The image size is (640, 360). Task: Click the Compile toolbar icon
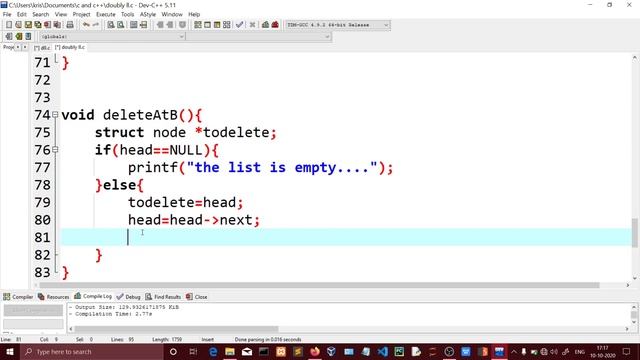tap(198, 25)
